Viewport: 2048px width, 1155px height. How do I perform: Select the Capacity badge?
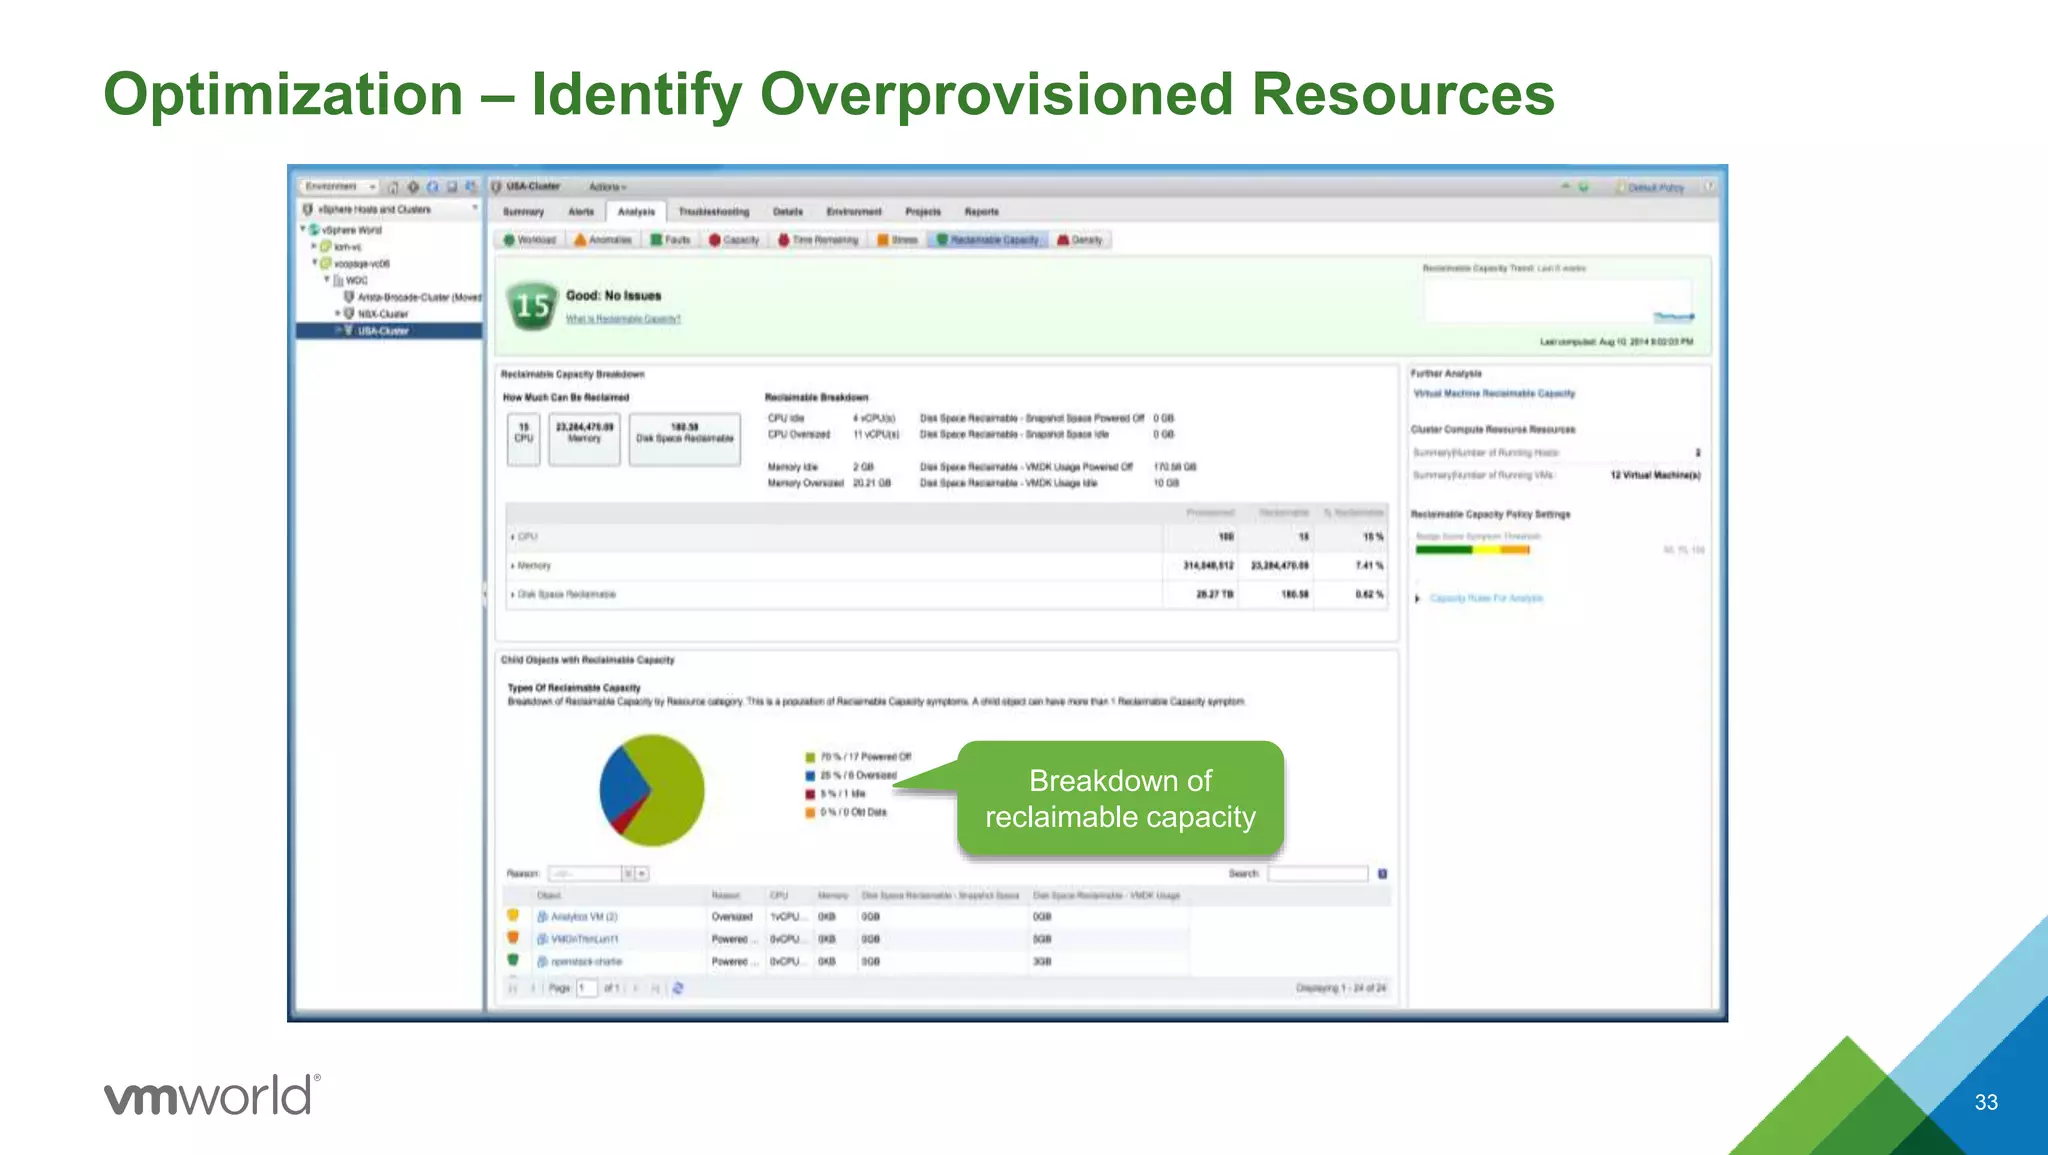[735, 240]
